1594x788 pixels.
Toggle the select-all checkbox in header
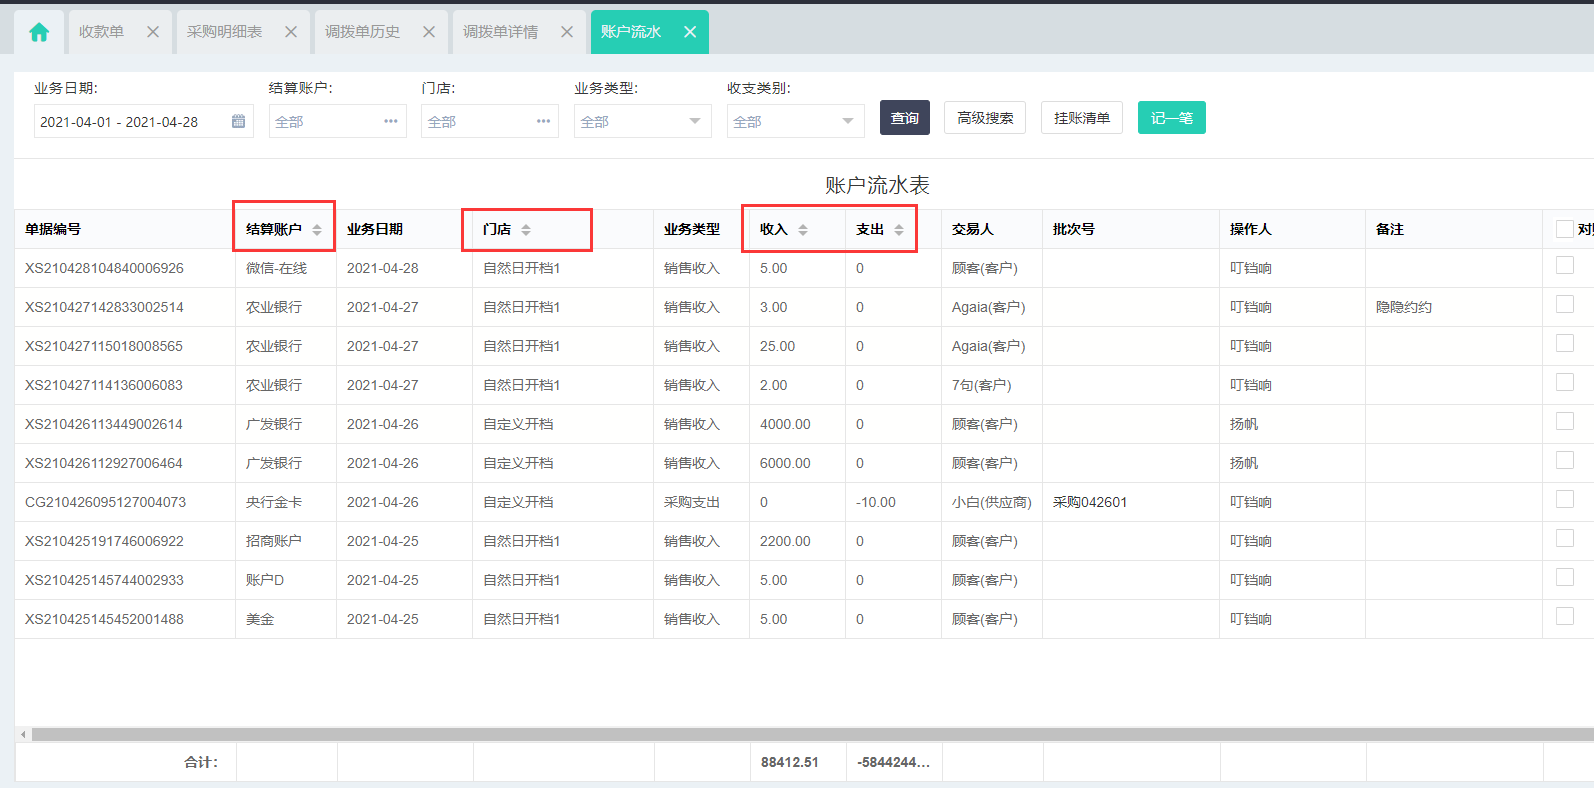tap(1565, 229)
